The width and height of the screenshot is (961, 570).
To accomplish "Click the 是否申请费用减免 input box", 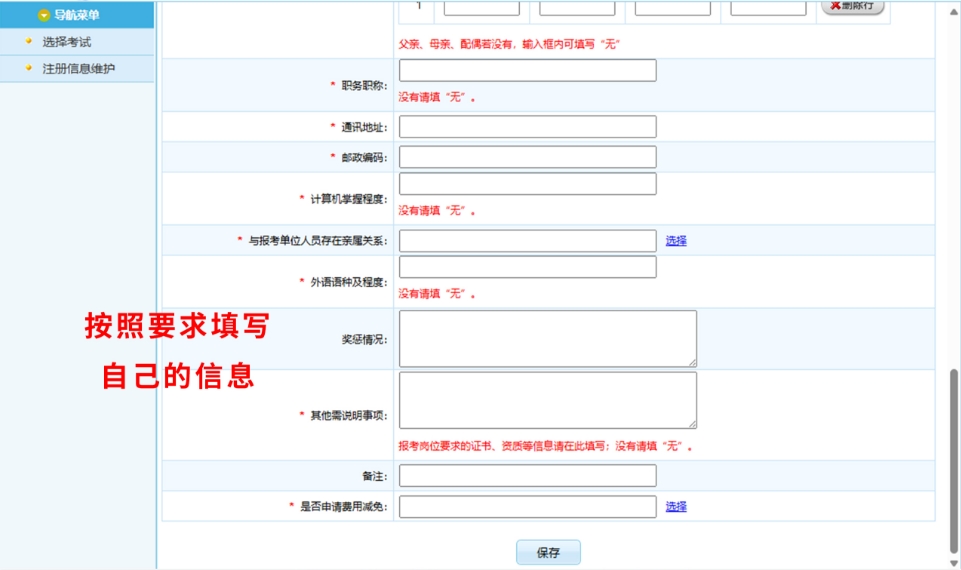I will [527, 507].
